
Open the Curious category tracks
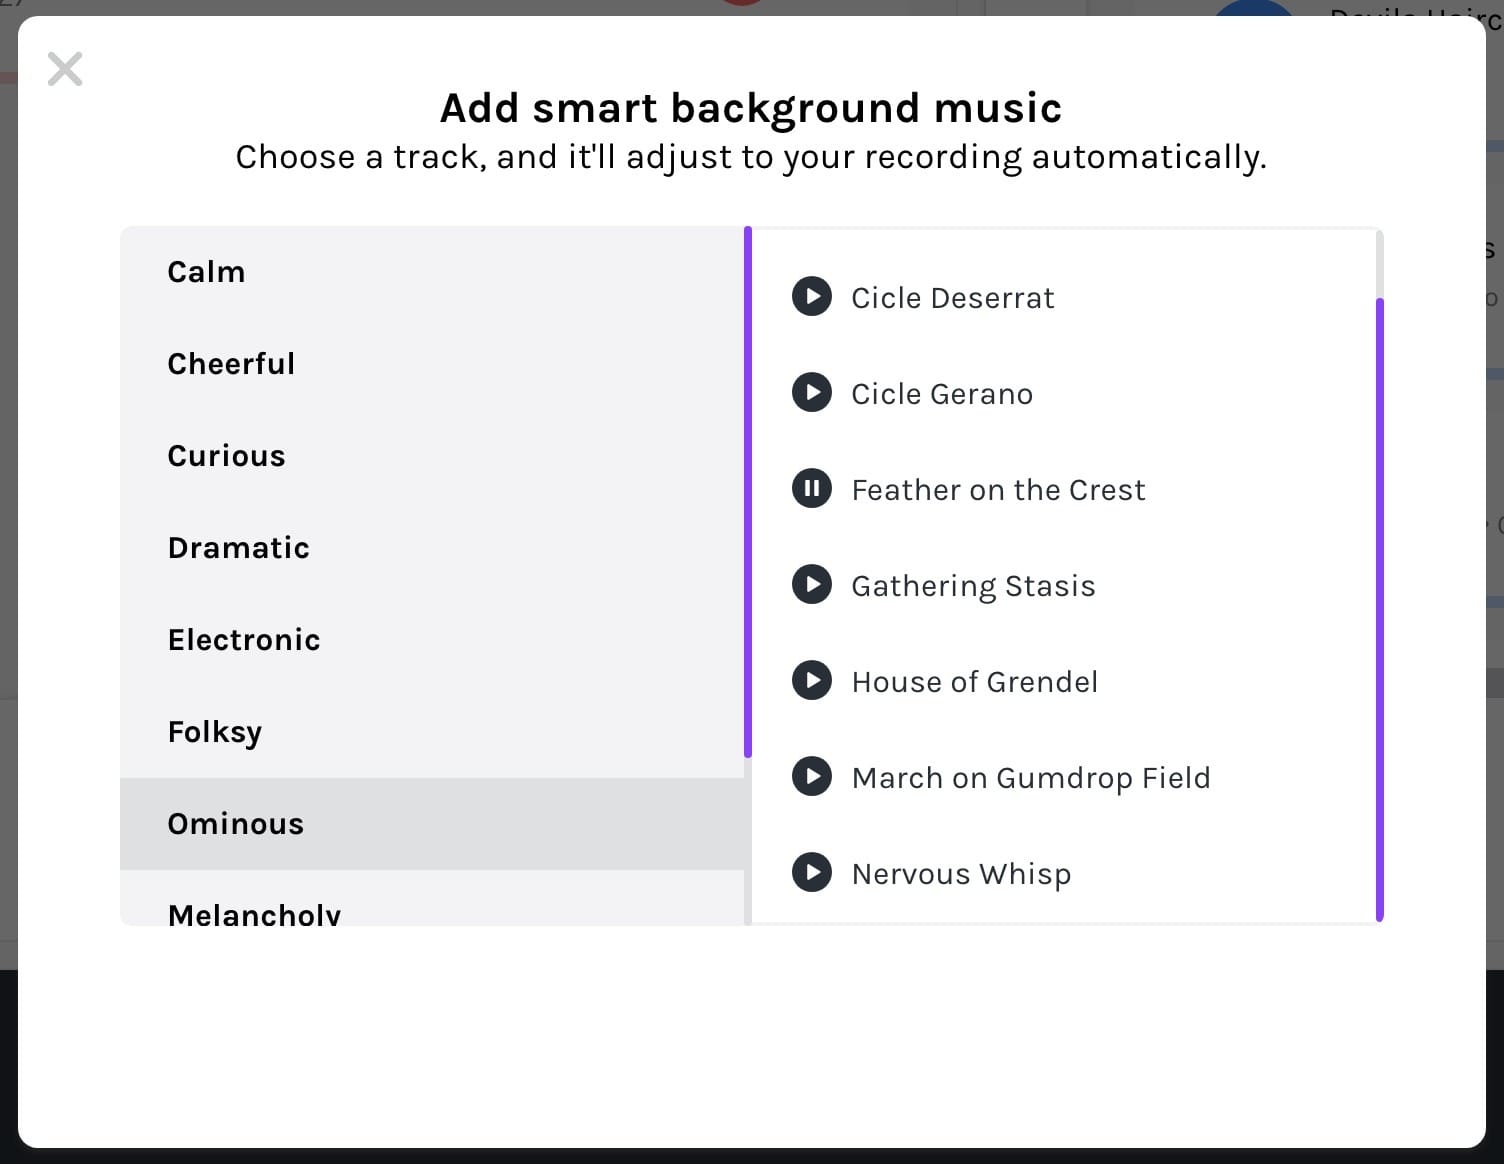[x=226, y=455]
